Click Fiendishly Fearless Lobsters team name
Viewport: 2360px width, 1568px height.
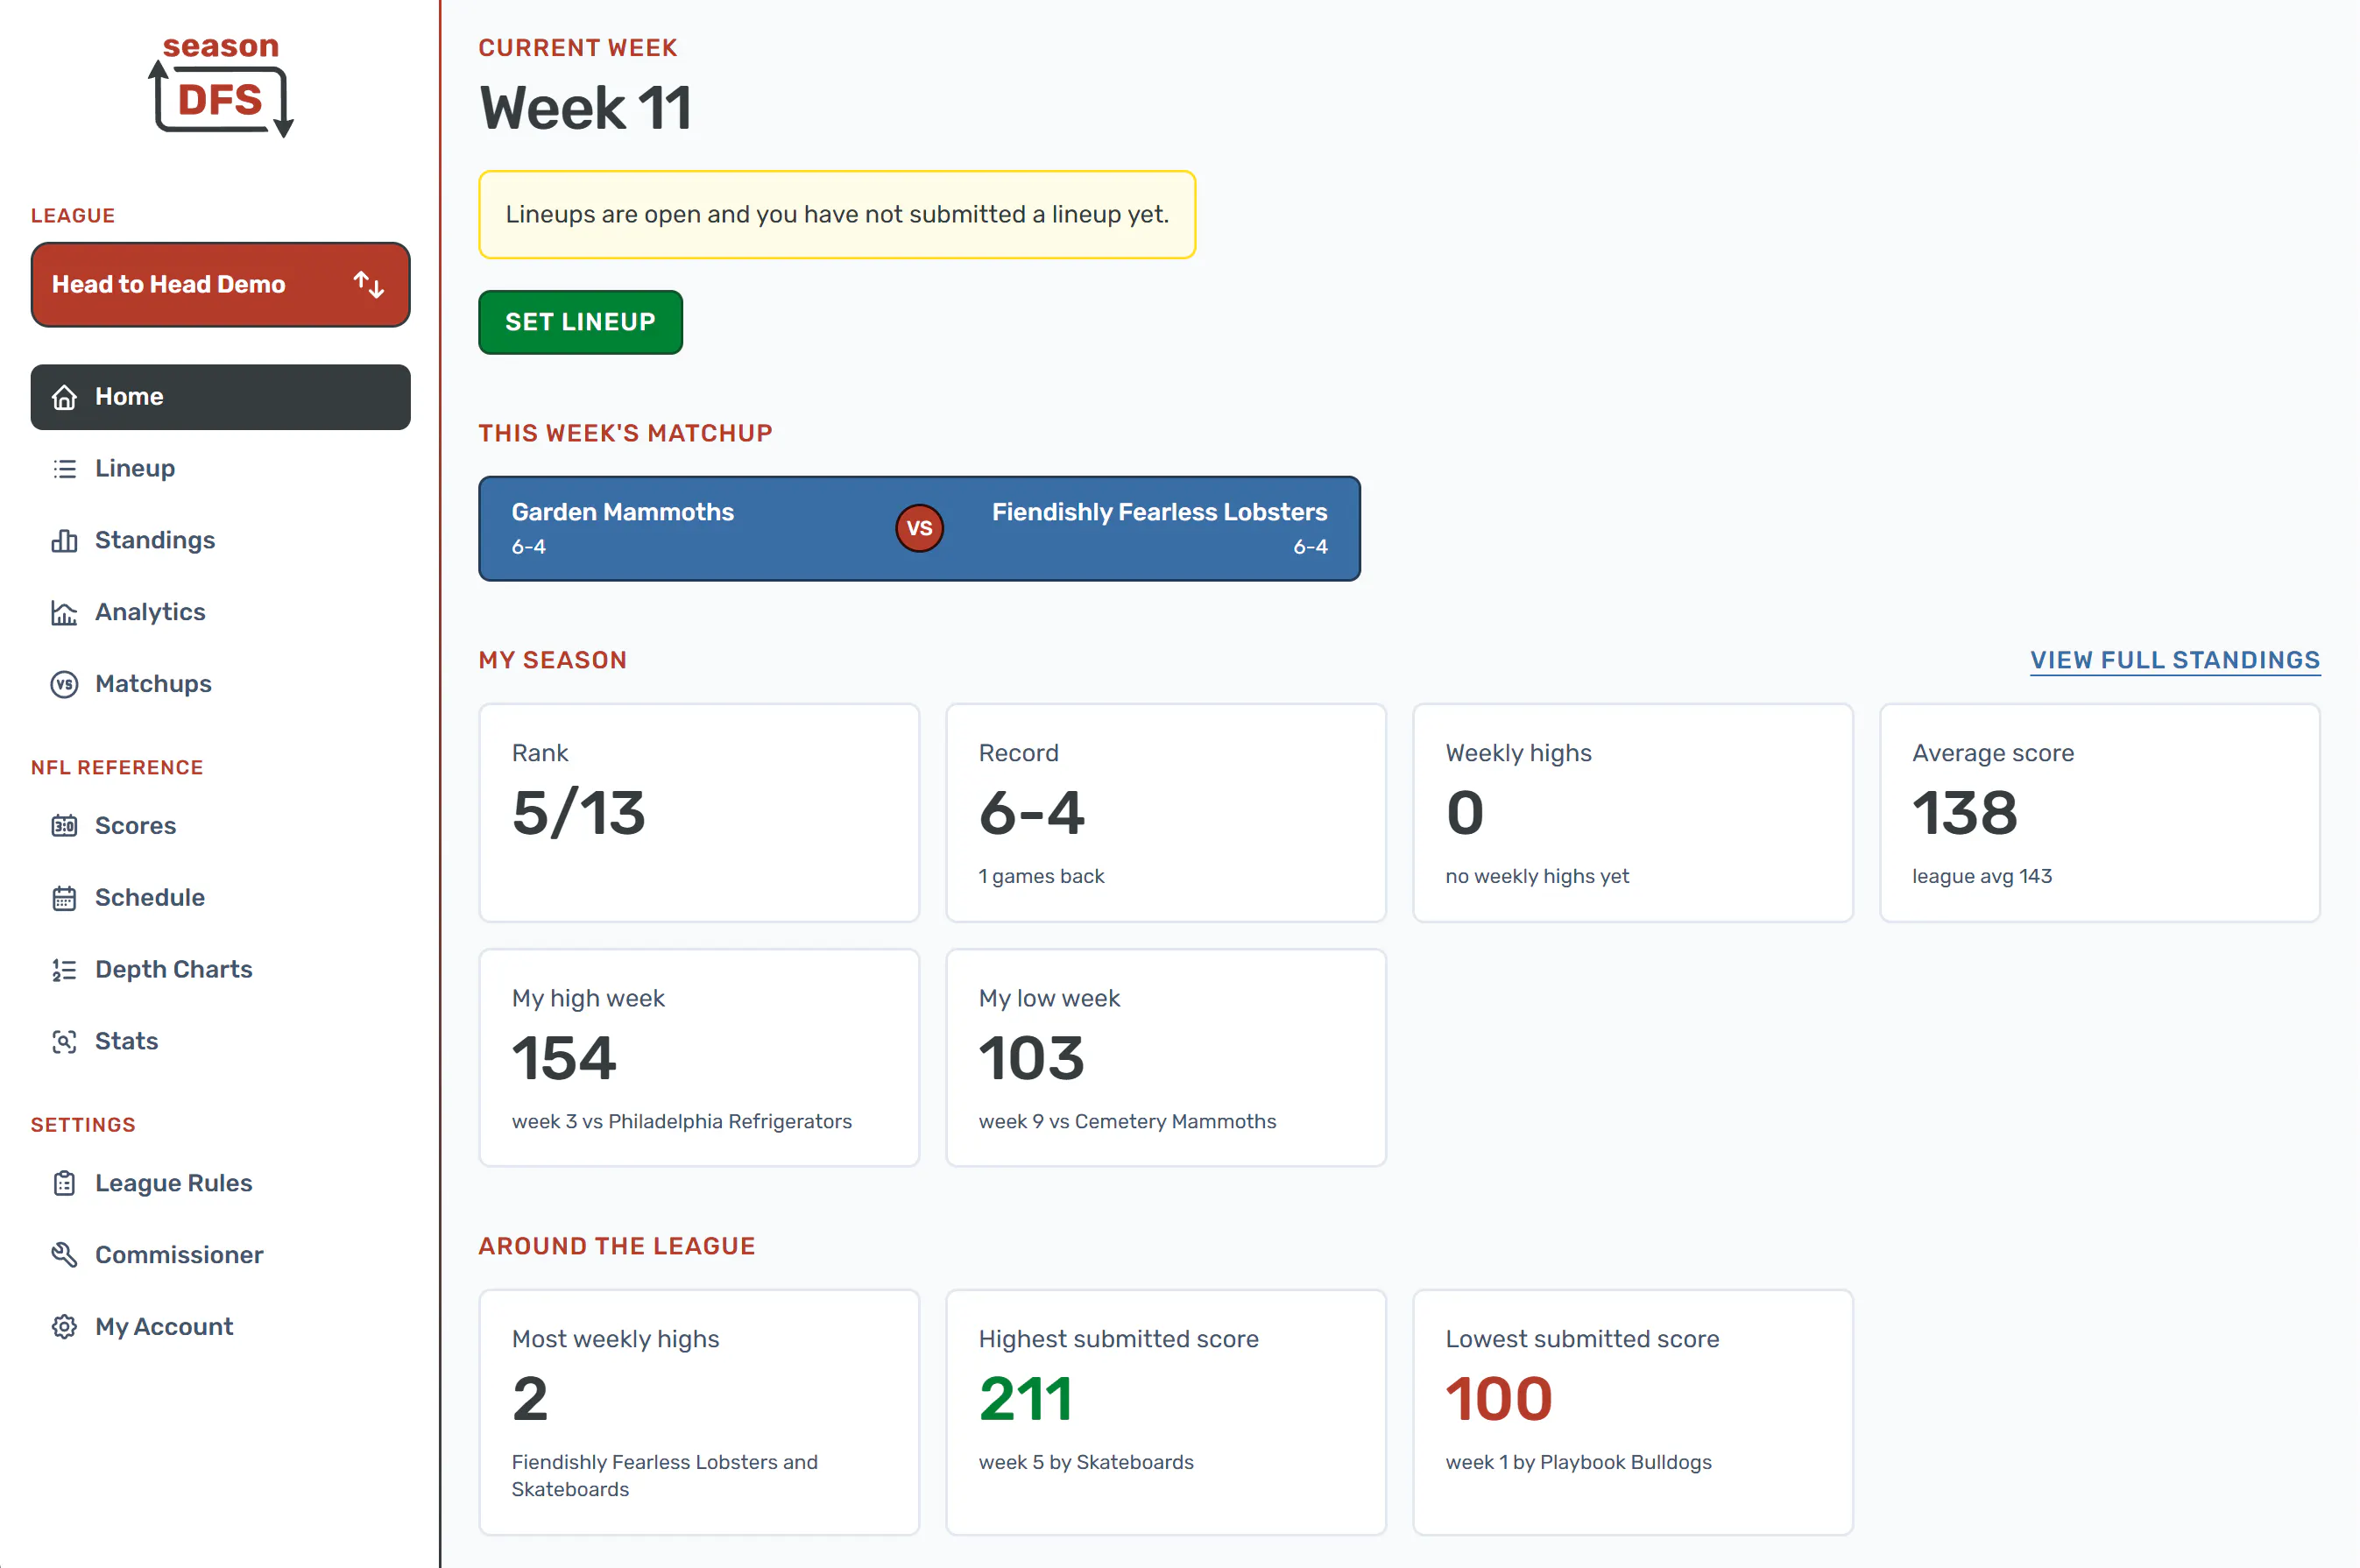1159,512
